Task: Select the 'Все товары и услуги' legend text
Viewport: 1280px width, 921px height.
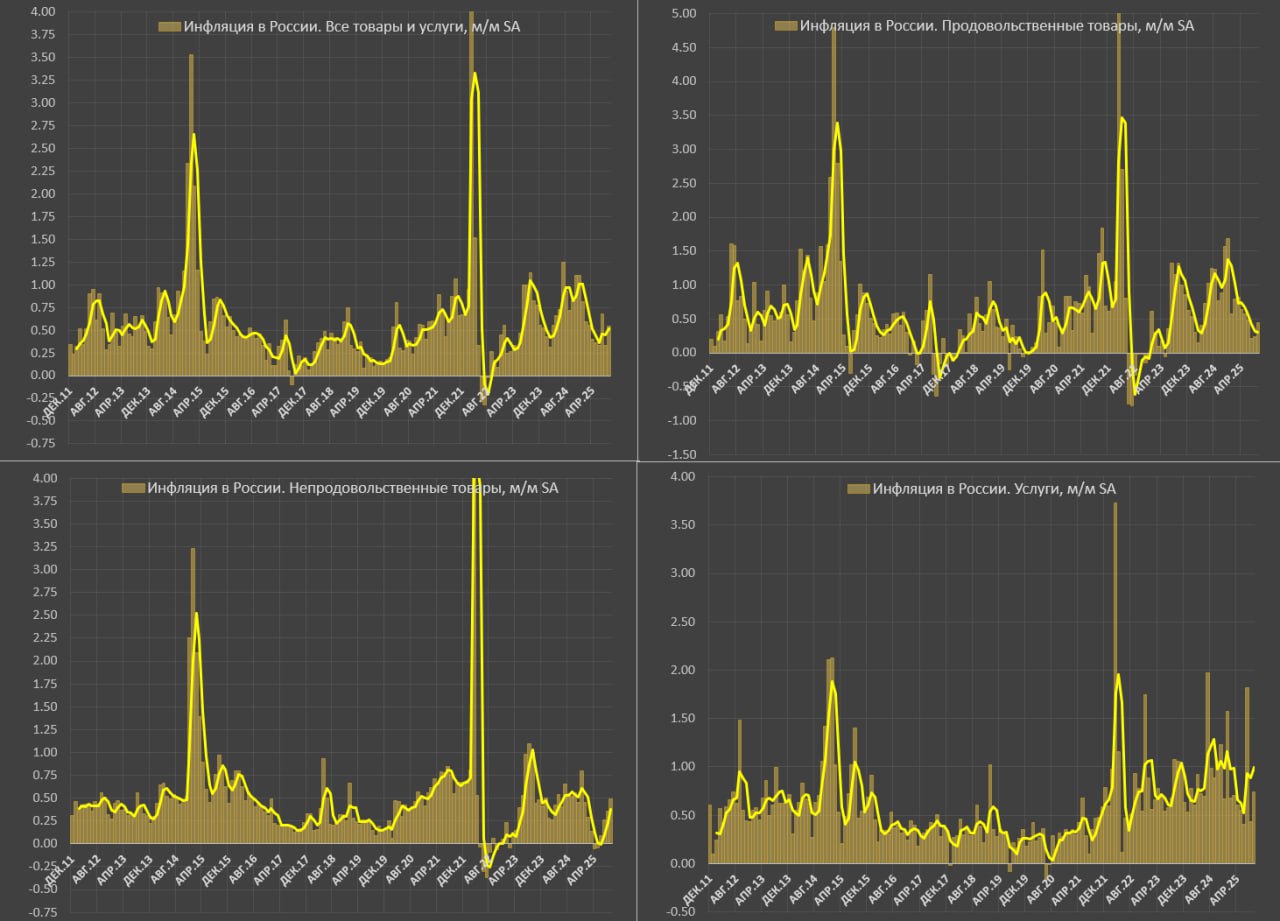Action: pyautogui.click(x=352, y=27)
